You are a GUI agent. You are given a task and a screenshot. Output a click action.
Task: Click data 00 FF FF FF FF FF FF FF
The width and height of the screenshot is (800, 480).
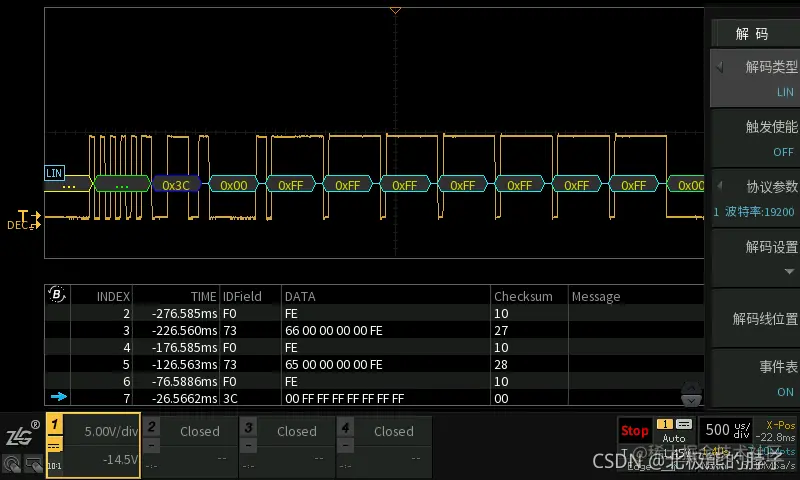(344, 398)
